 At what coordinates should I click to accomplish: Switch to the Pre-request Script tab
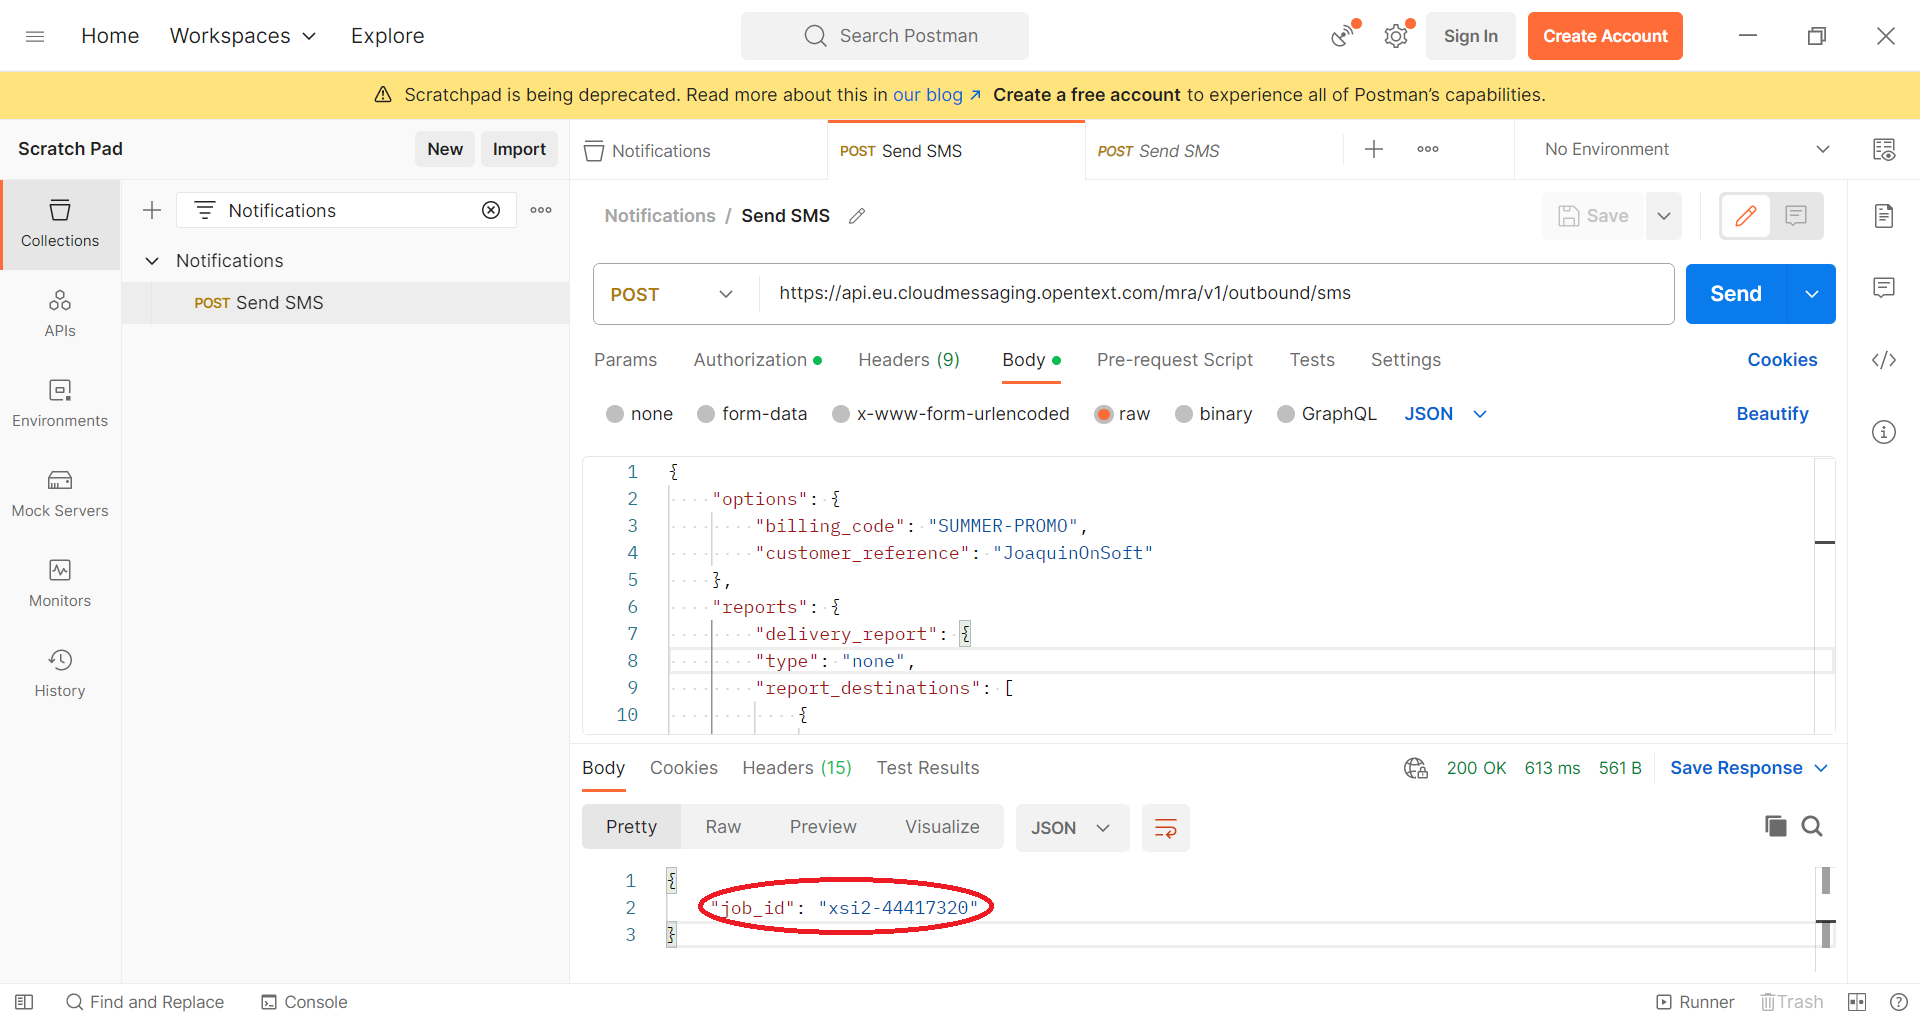coord(1175,360)
